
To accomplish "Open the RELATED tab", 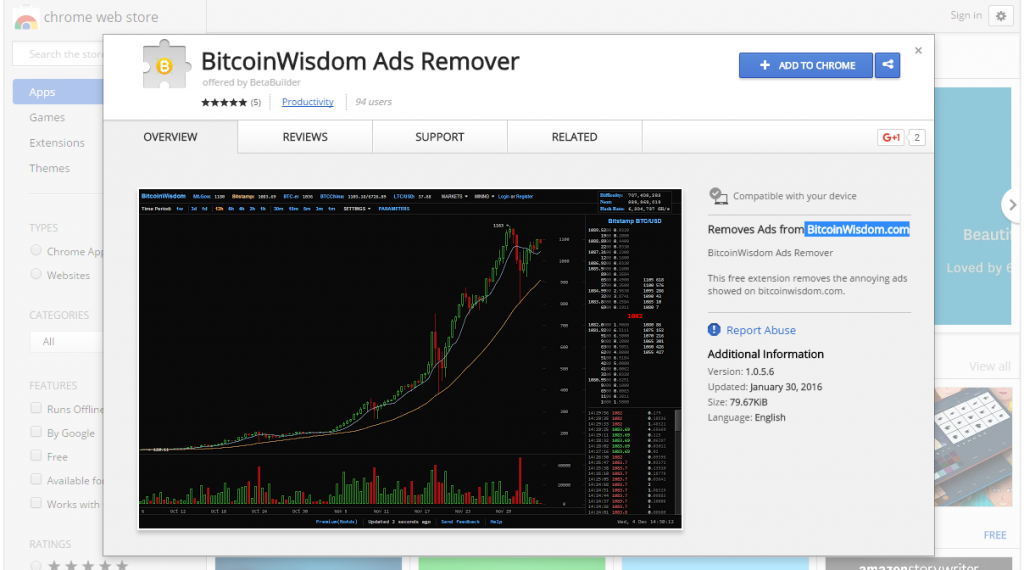I will [x=574, y=137].
